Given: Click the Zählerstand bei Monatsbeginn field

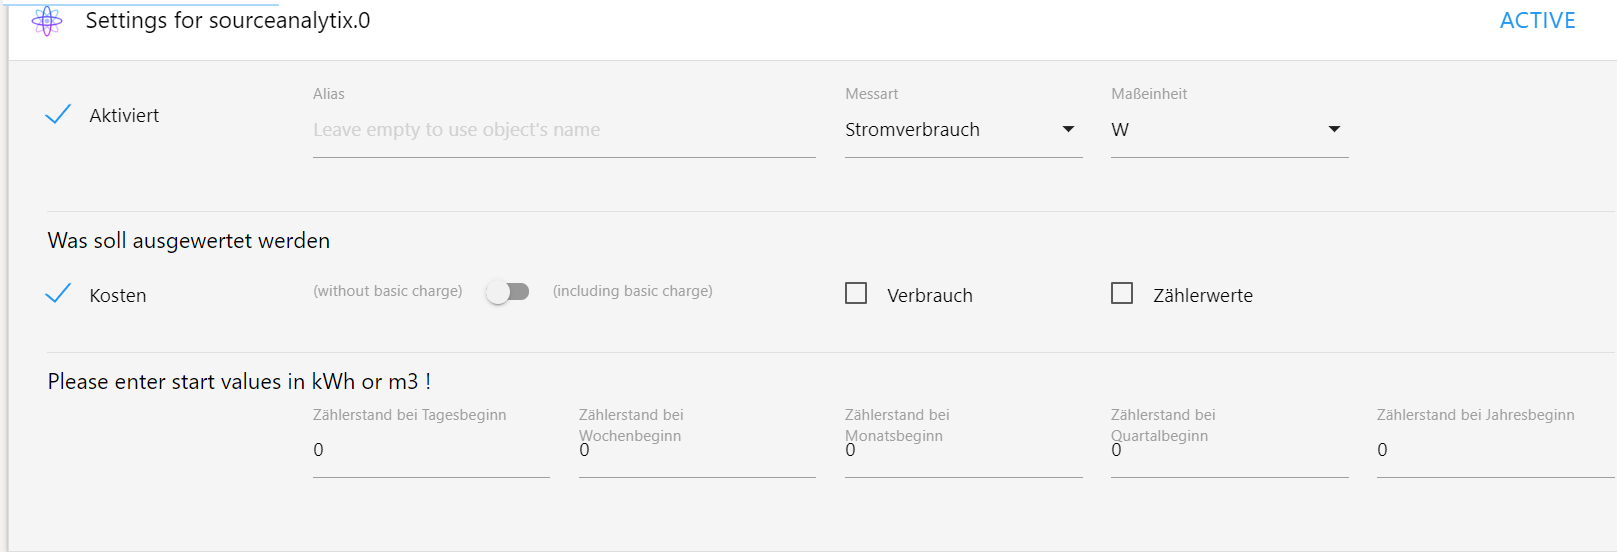Looking at the screenshot, I should [x=963, y=450].
